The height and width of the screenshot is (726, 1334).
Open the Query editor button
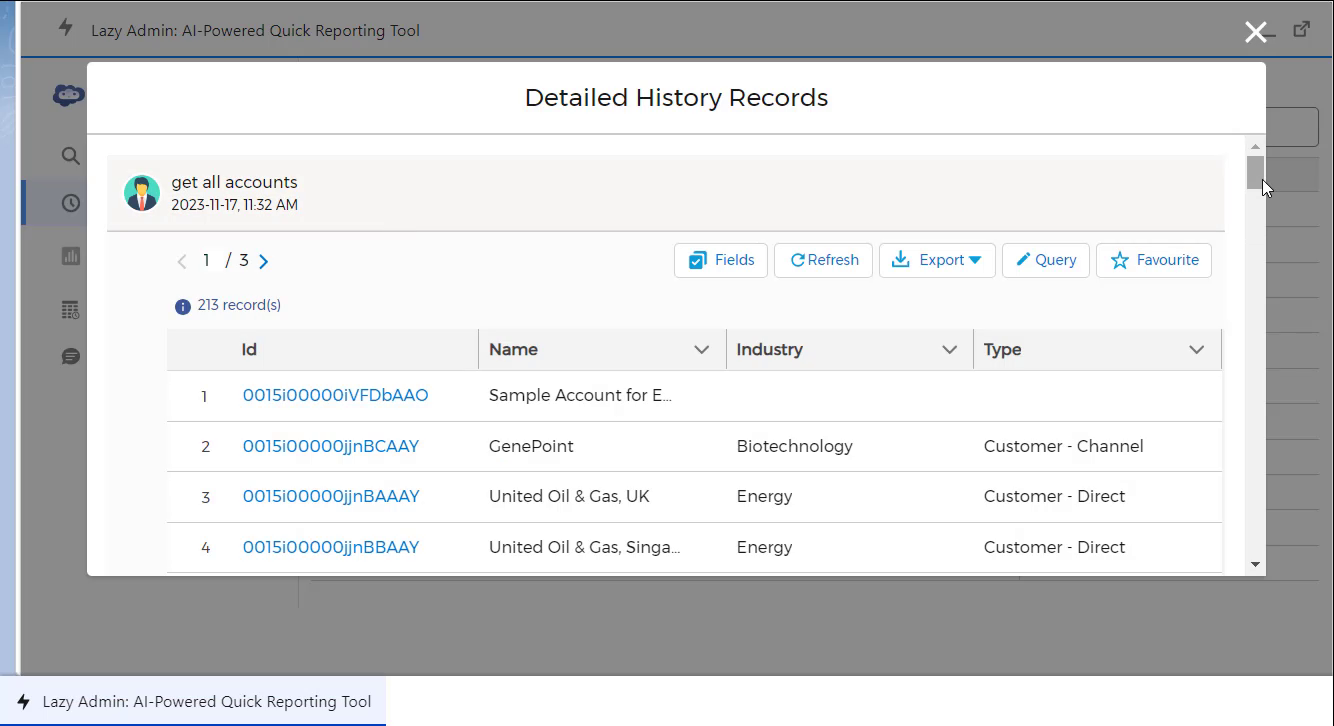[x=1046, y=260]
